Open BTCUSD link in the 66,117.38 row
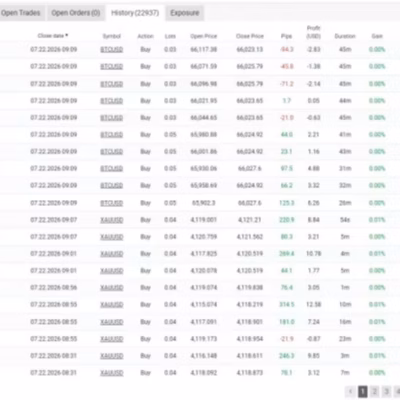Viewport: 400px width, 400px height. (x=112, y=50)
